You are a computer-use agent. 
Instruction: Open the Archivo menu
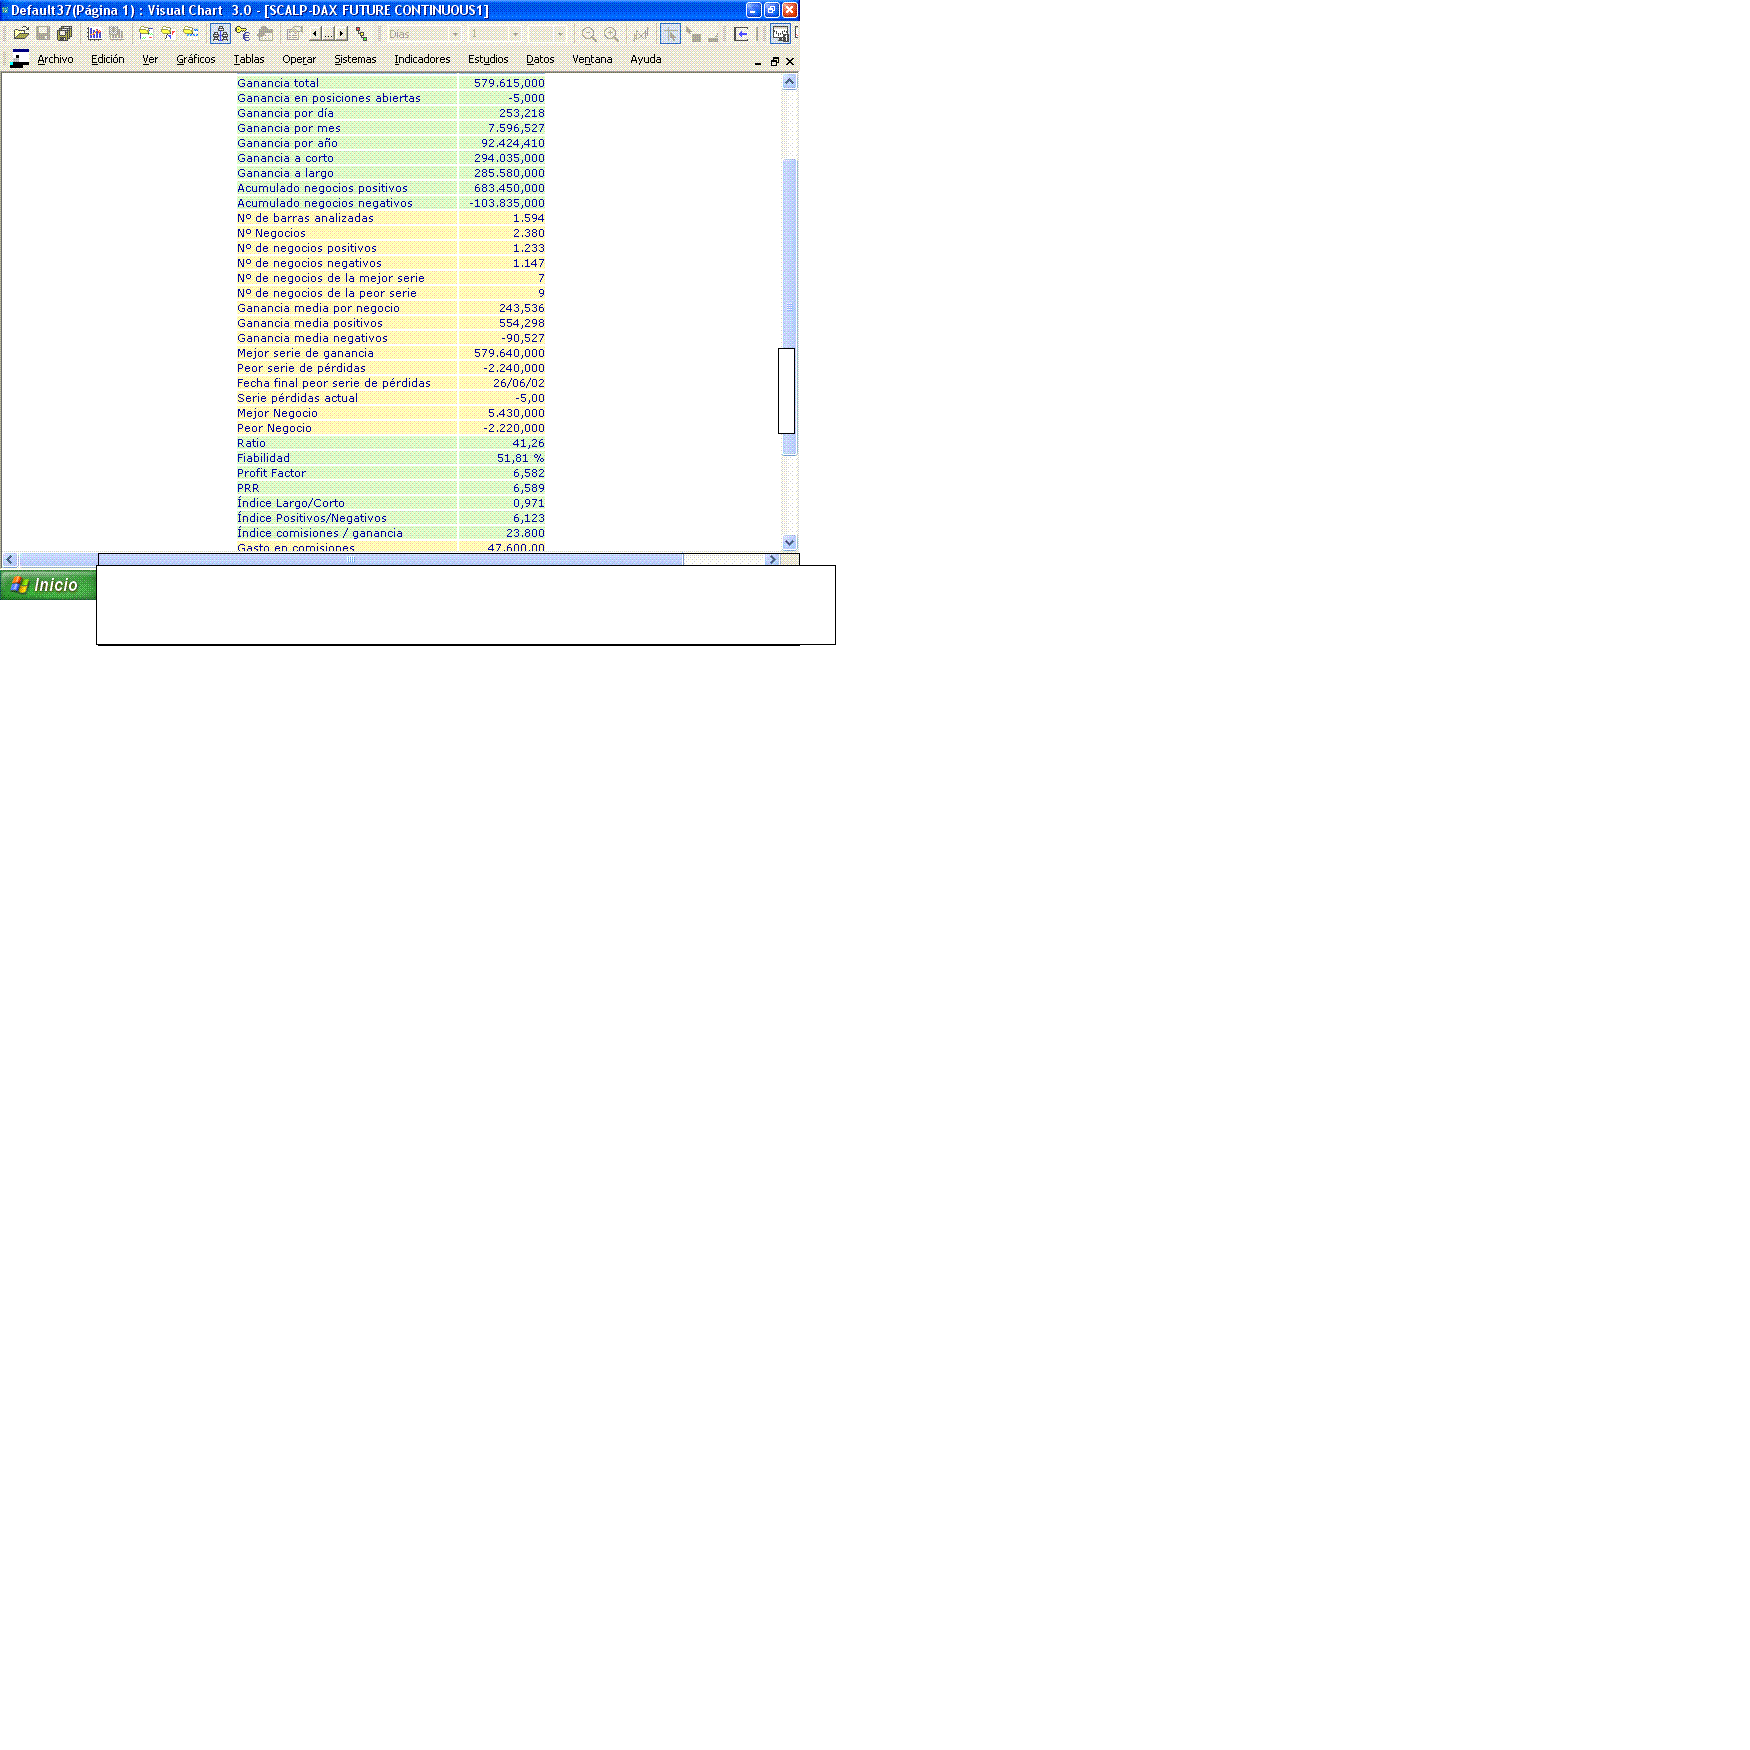coord(55,59)
